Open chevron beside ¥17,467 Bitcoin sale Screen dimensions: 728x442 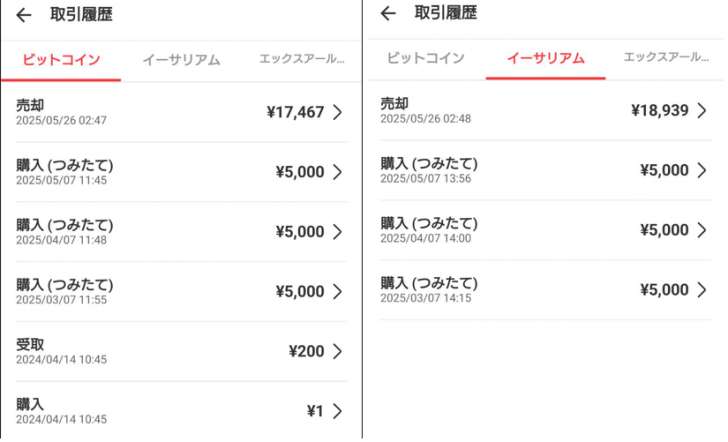point(338,112)
